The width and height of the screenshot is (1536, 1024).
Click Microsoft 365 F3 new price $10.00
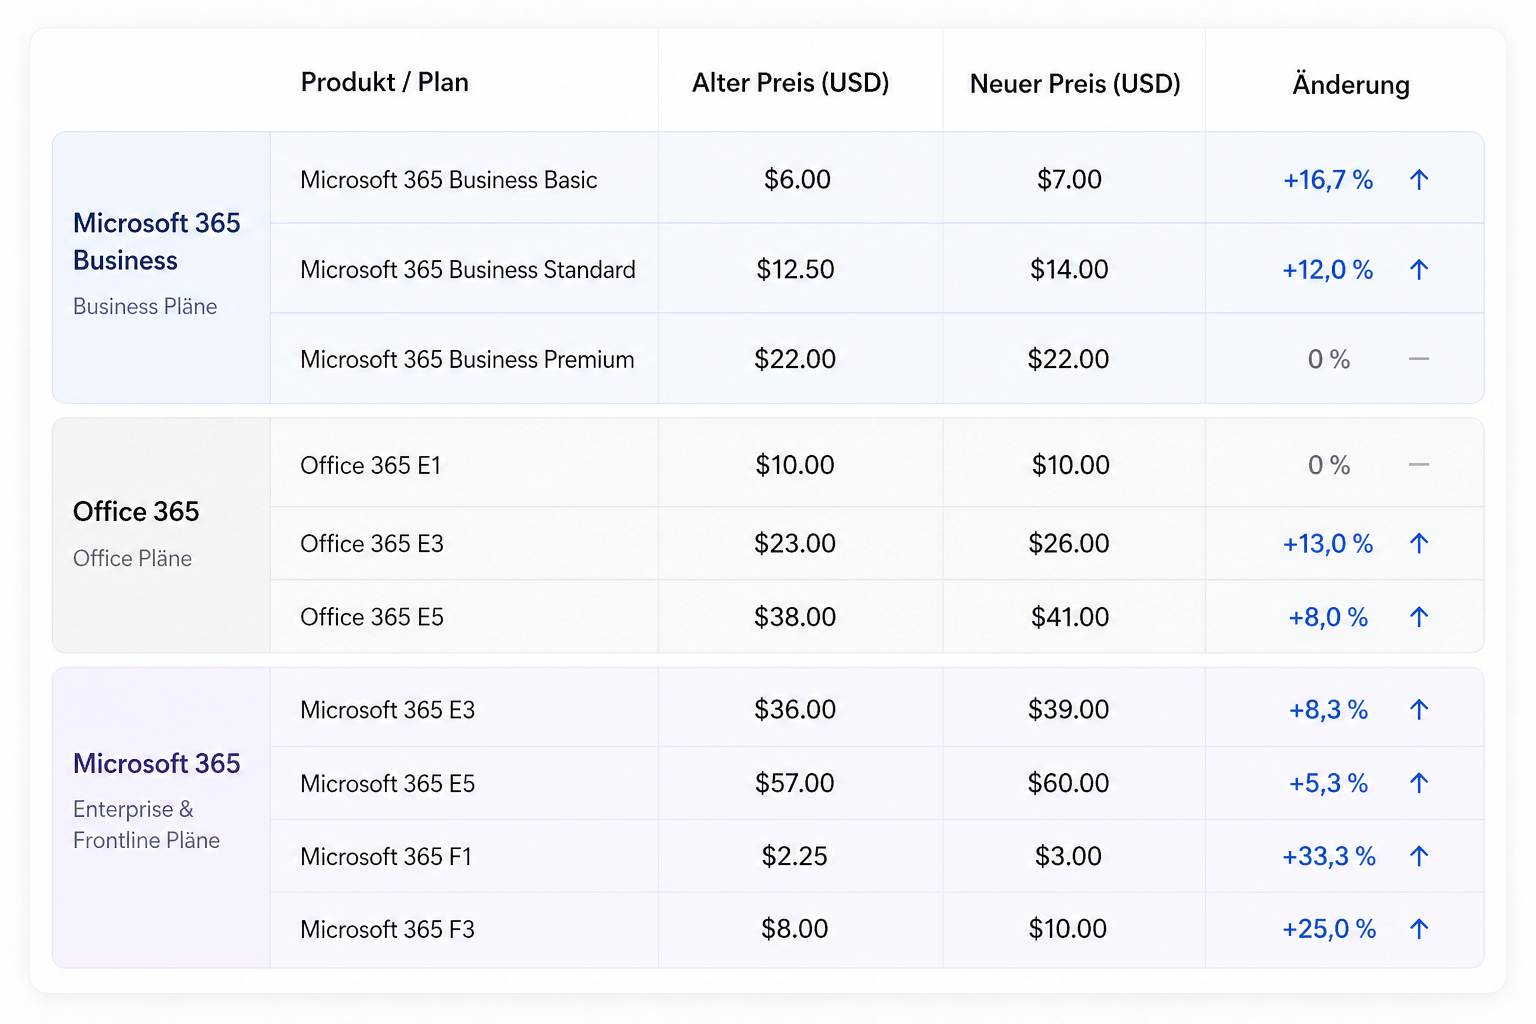pos(1068,928)
